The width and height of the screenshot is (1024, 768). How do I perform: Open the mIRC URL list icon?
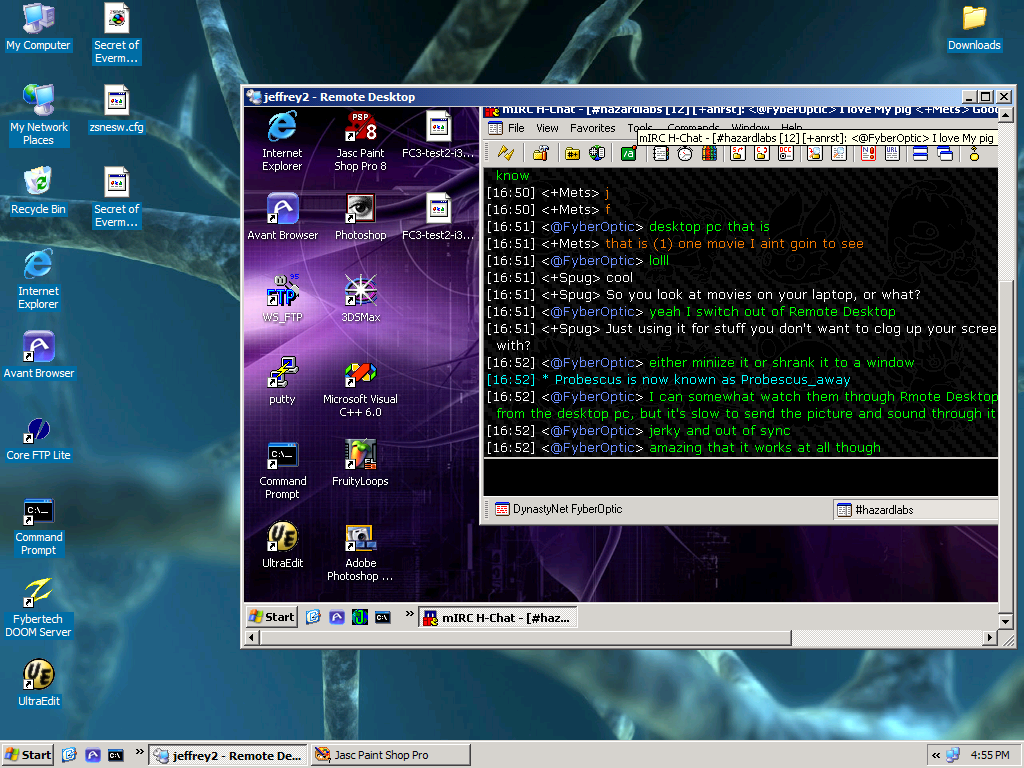pyautogui.click(x=892, y=153)
